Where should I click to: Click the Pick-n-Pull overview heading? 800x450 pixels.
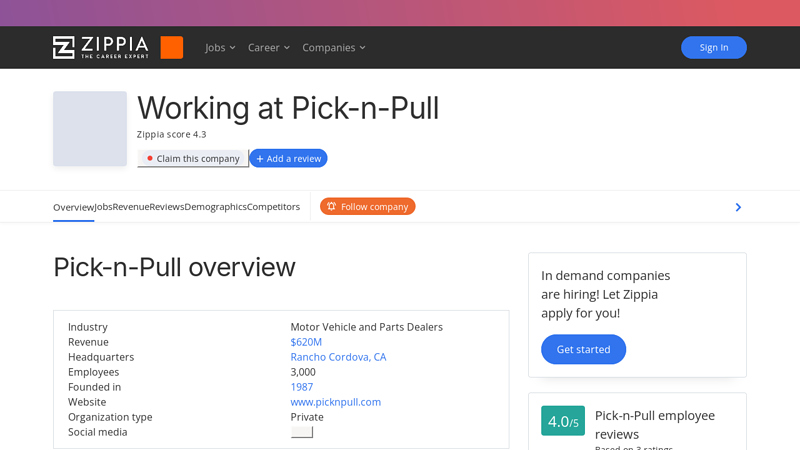(x=174, y=267)
